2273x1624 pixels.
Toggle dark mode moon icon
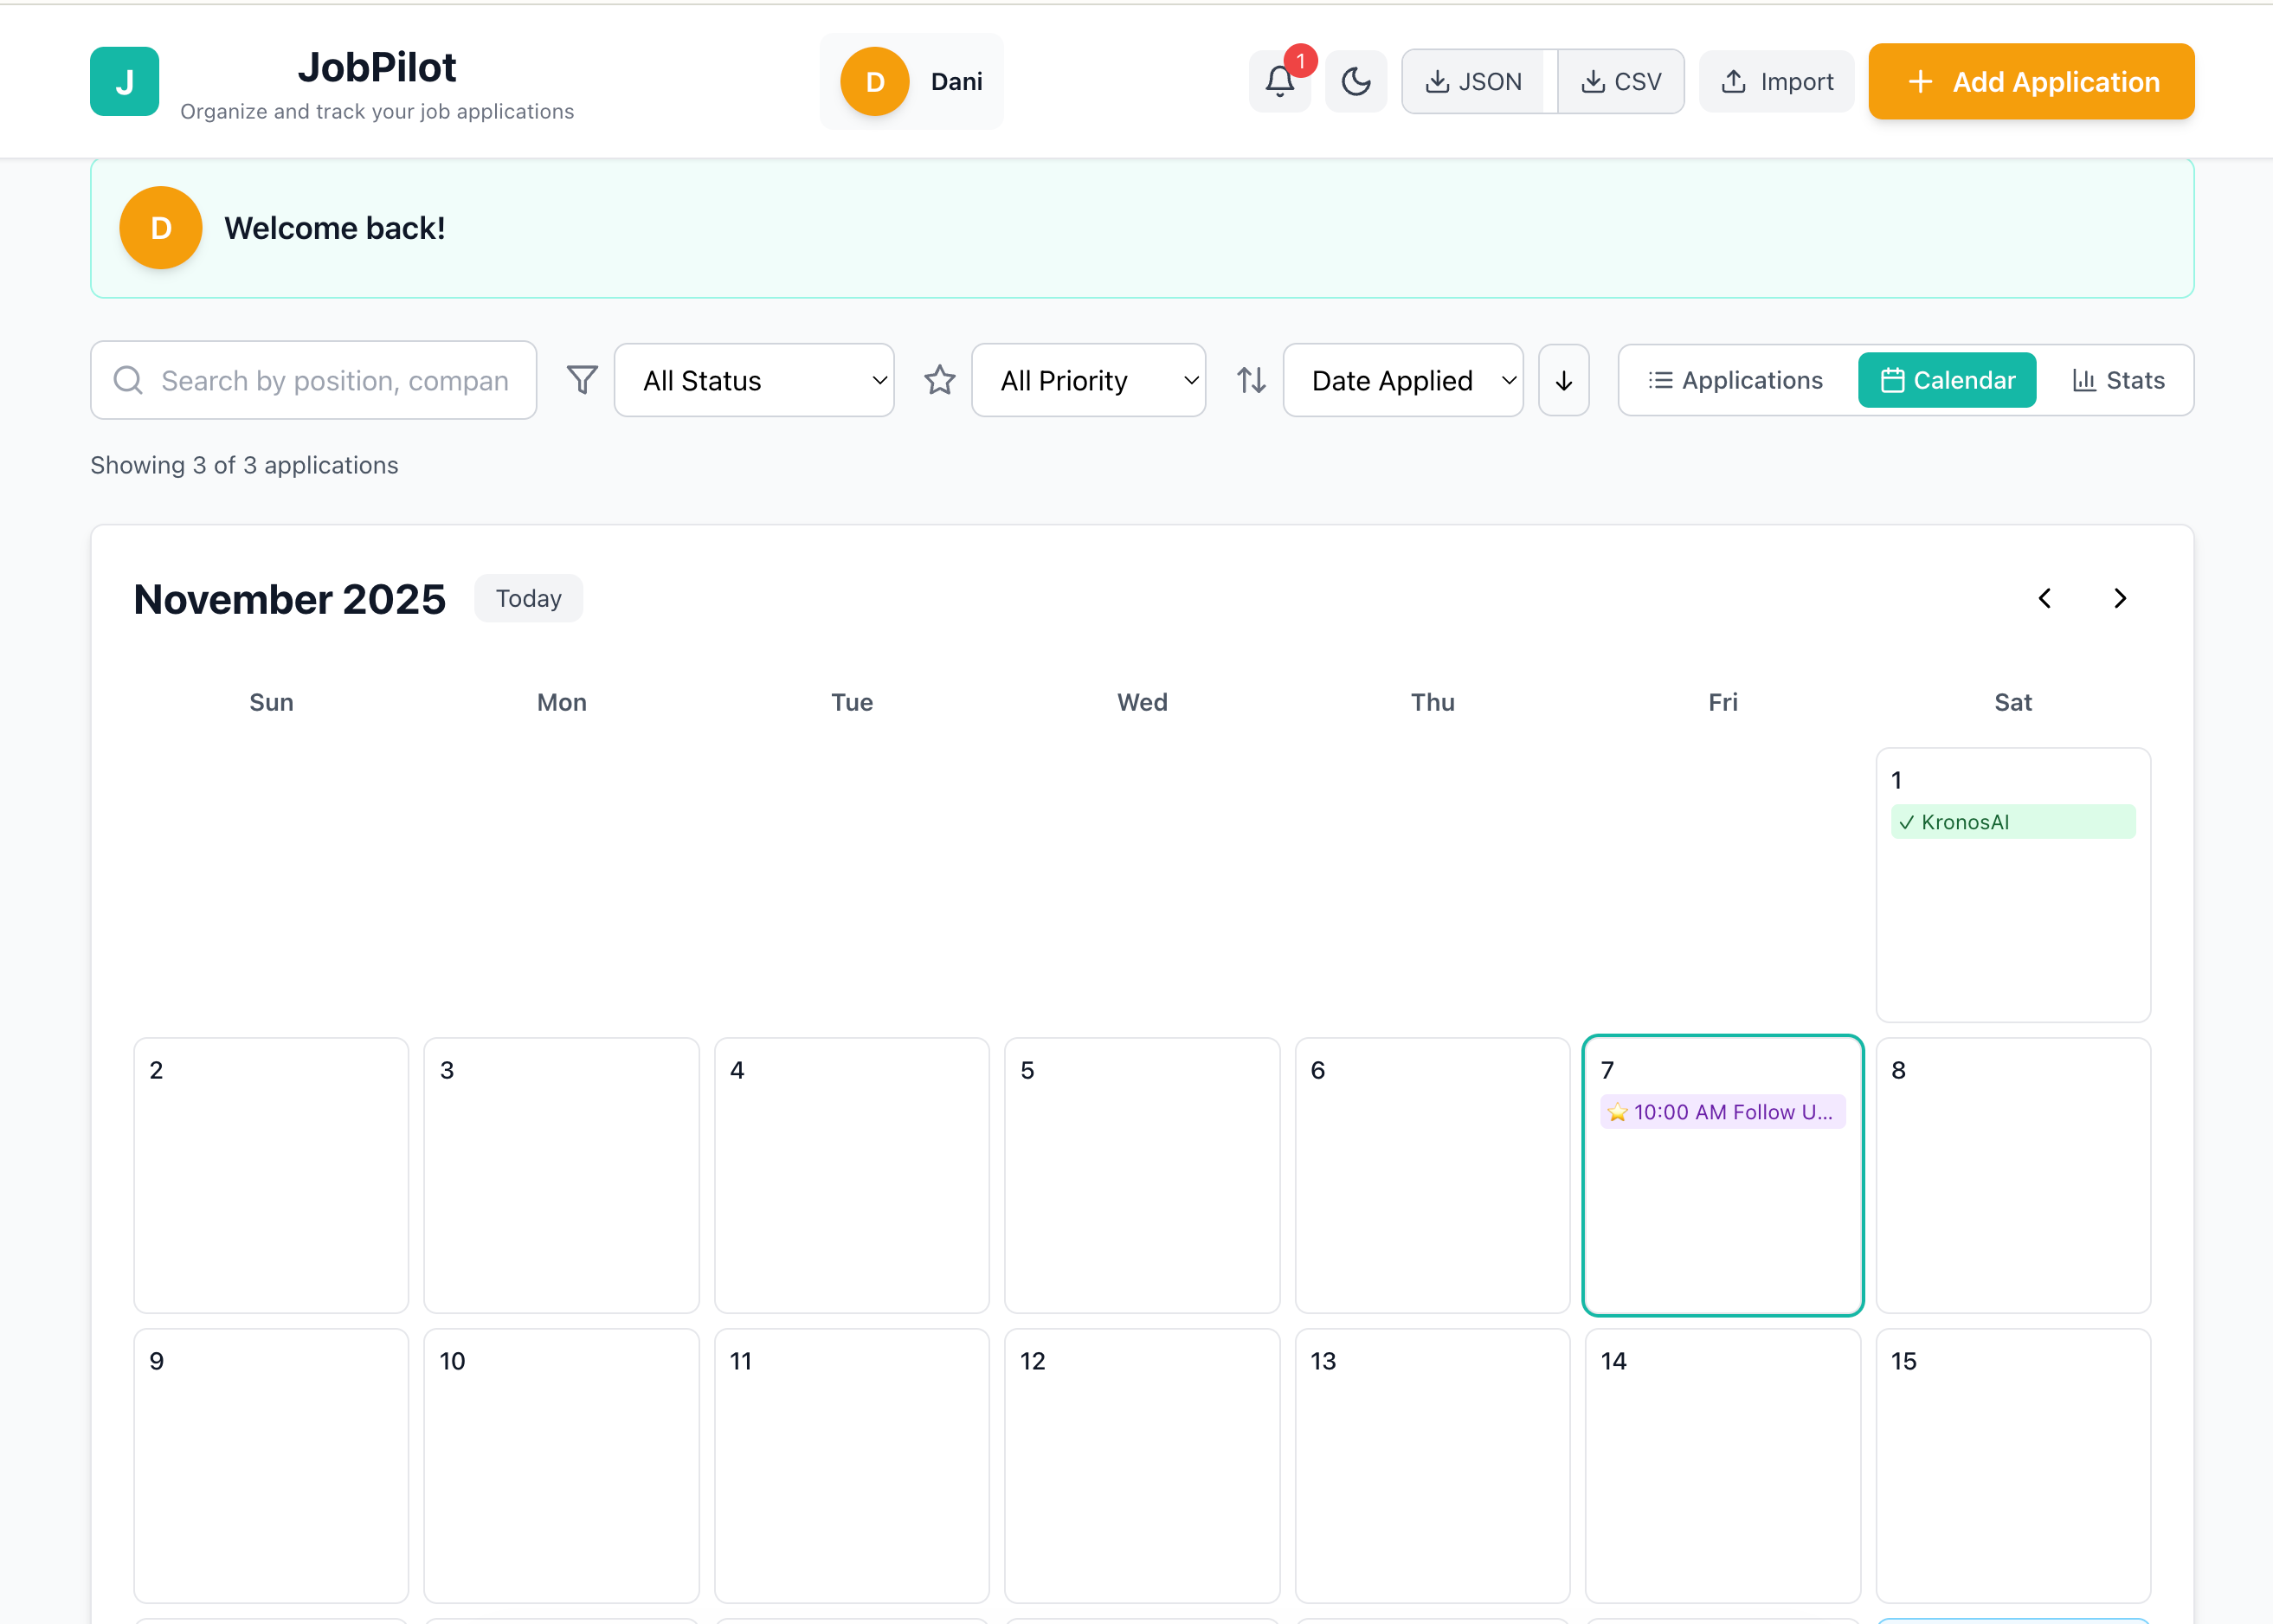point(1355,81)
